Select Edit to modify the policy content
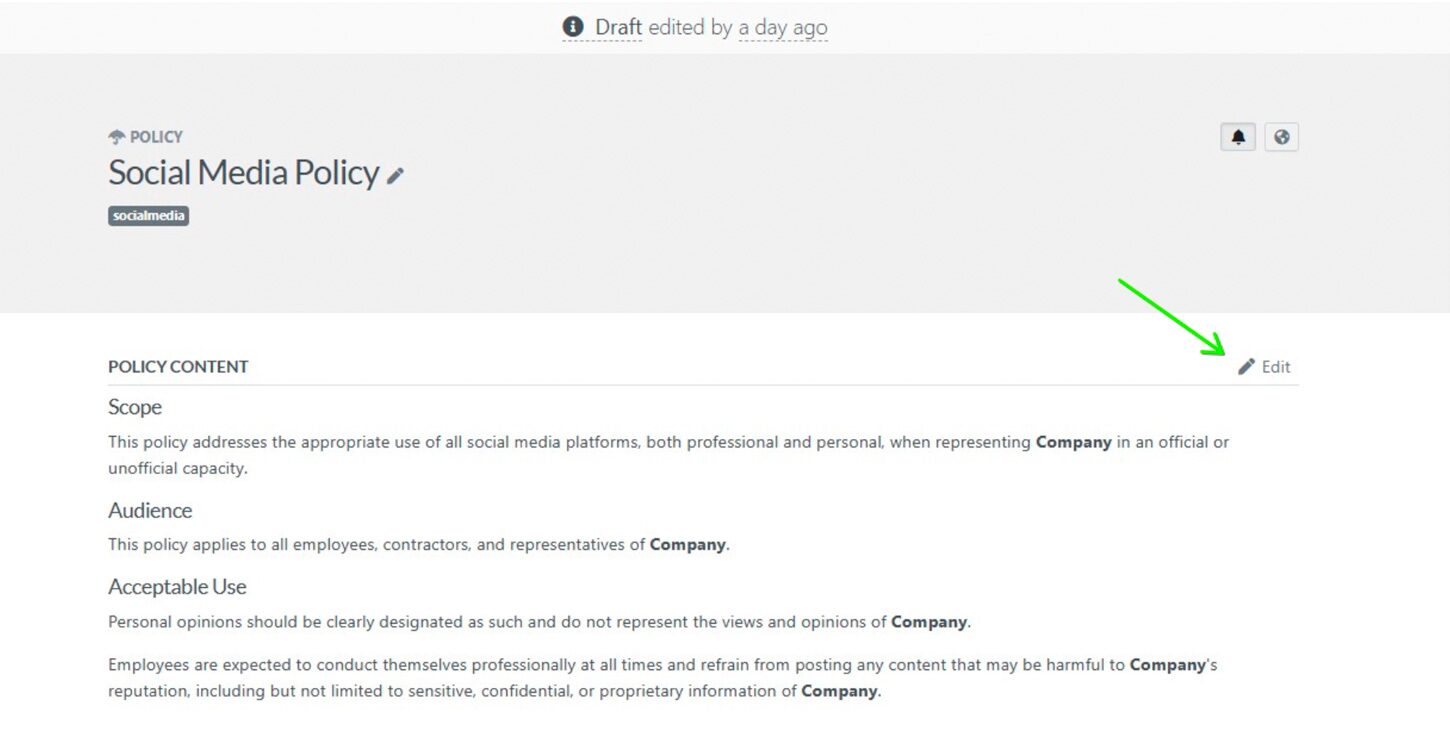The height and width of the screenshot is (746, 1450). click(x=1273, y=366)
